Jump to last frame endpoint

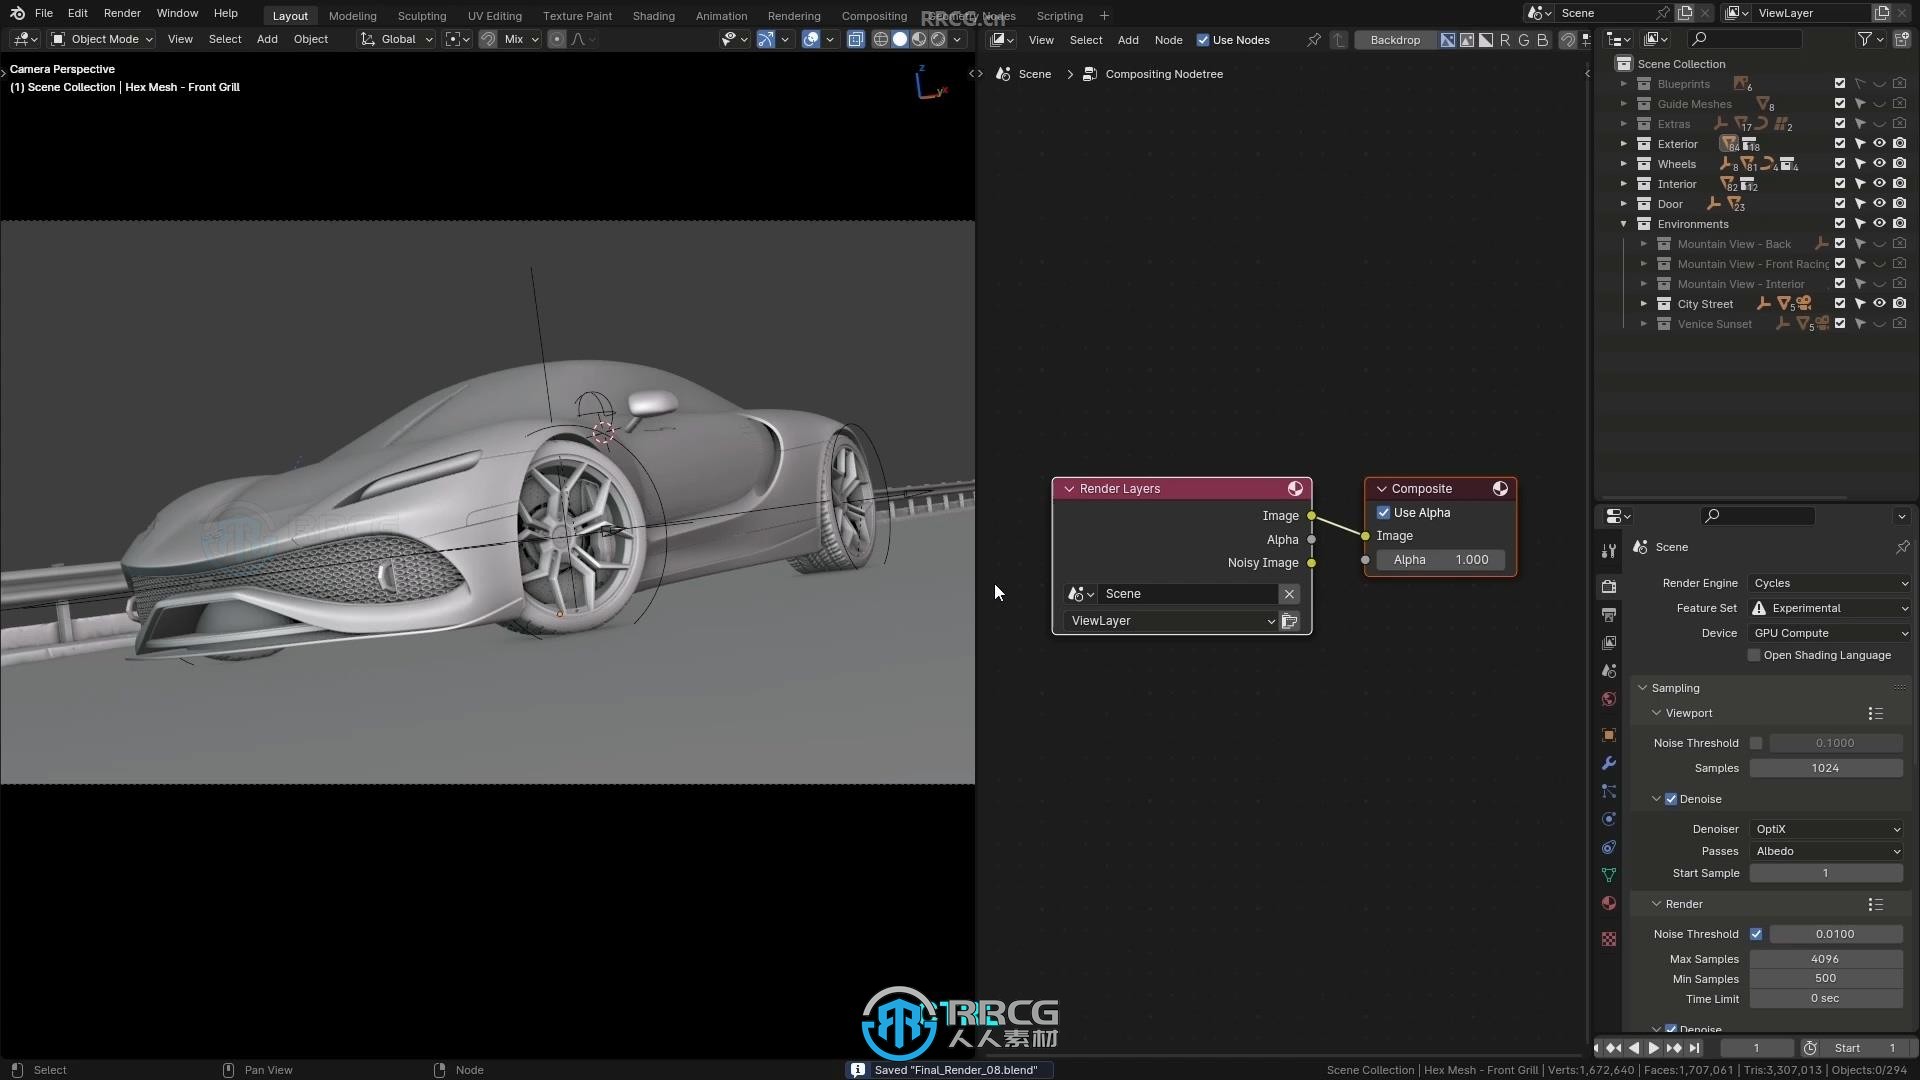coord(1694,1048)
